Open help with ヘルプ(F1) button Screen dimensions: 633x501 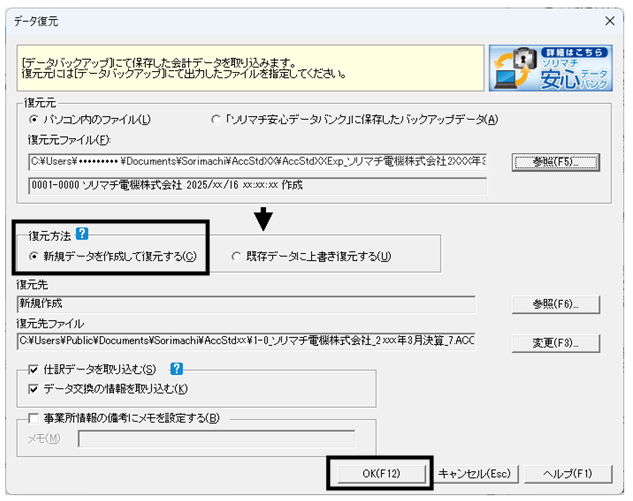(x=568, y=474)
